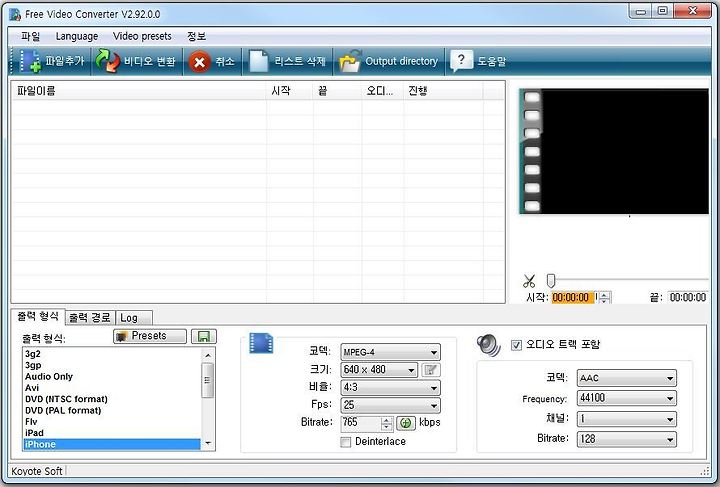
Task: Click the 시작 column header
Action: (x=290, y=91)
